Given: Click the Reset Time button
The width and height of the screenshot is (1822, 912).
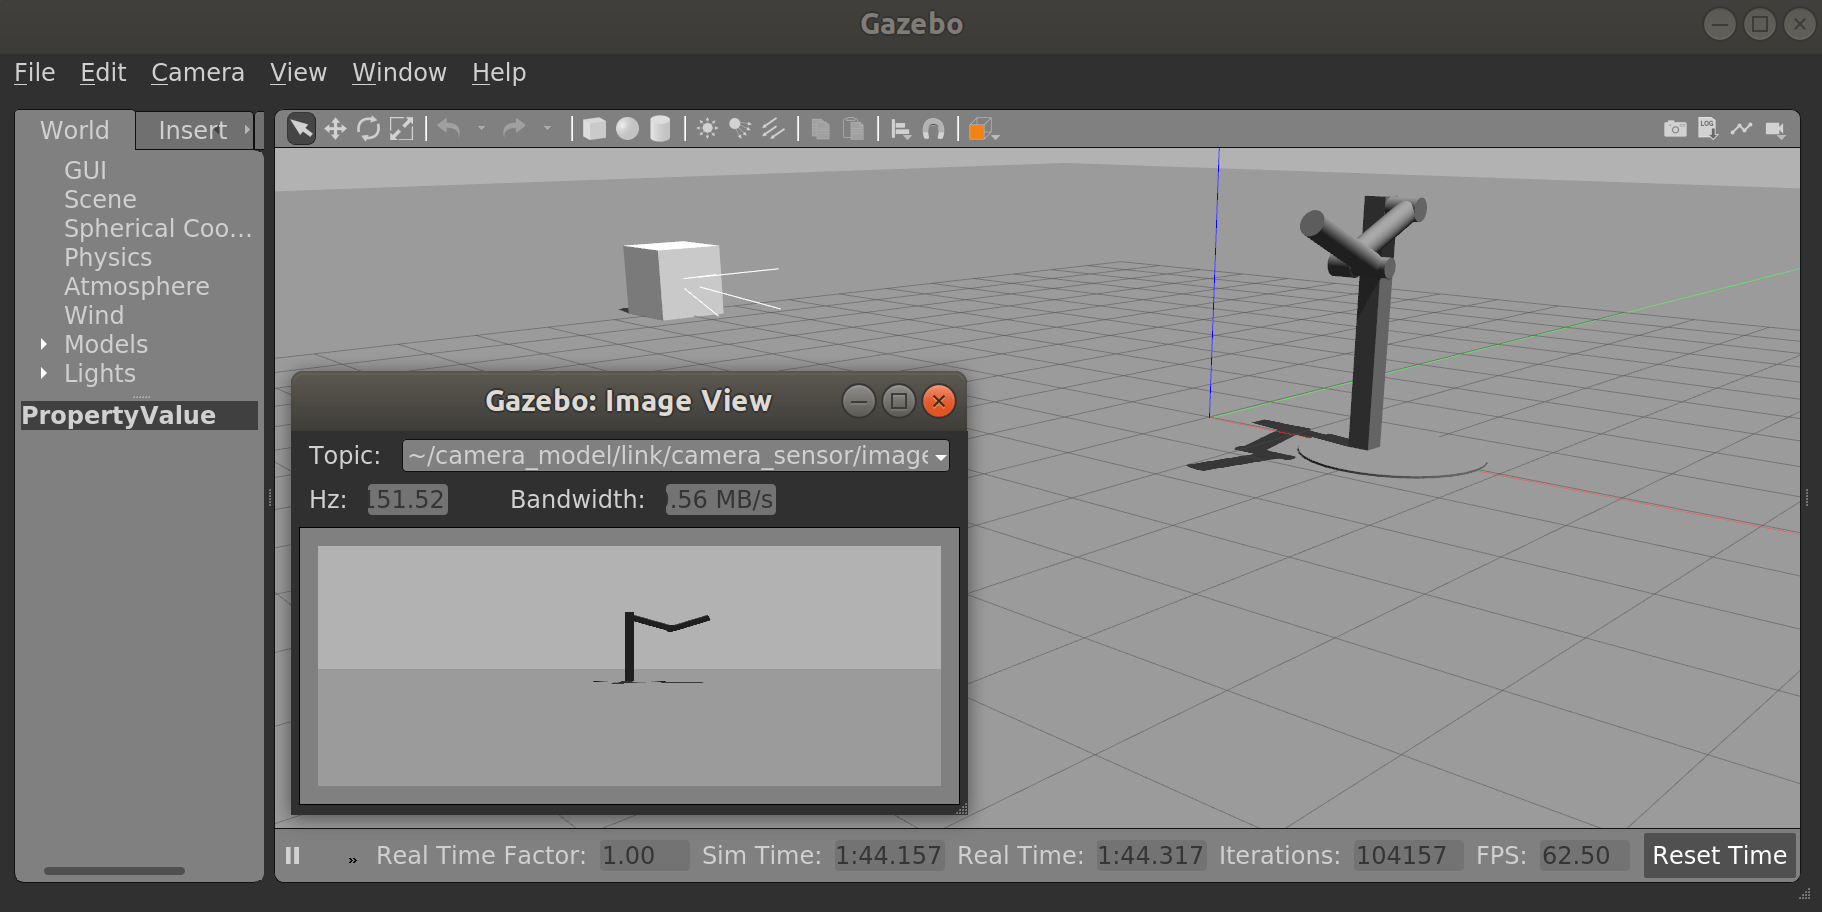Looking at the screenshot, I should (1719, 856).
